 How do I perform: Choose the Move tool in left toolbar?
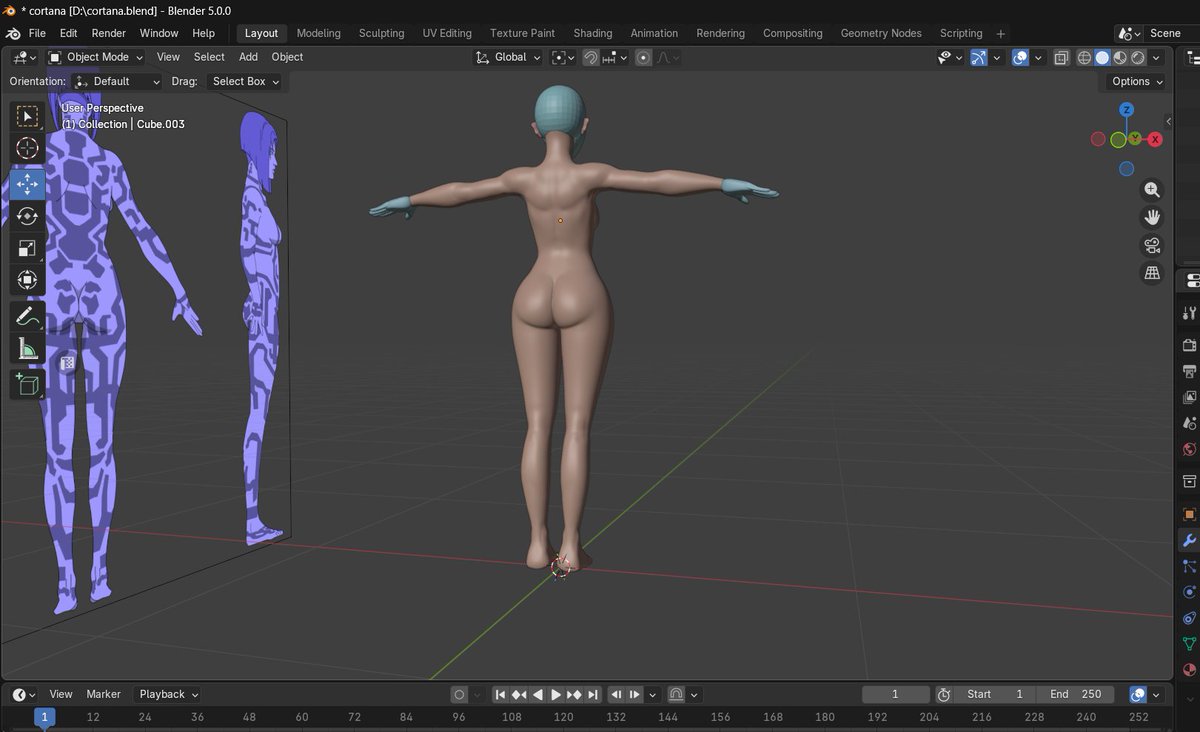28,183
